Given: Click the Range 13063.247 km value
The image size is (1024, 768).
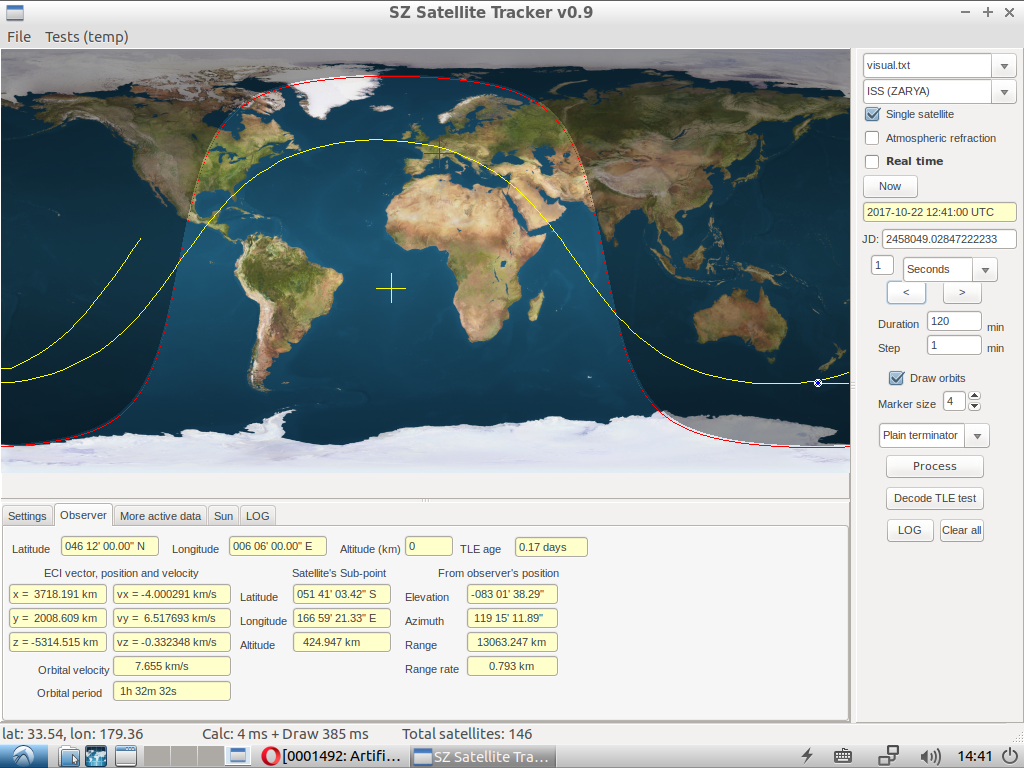Looking at the screenshot, I should point(512,642).
